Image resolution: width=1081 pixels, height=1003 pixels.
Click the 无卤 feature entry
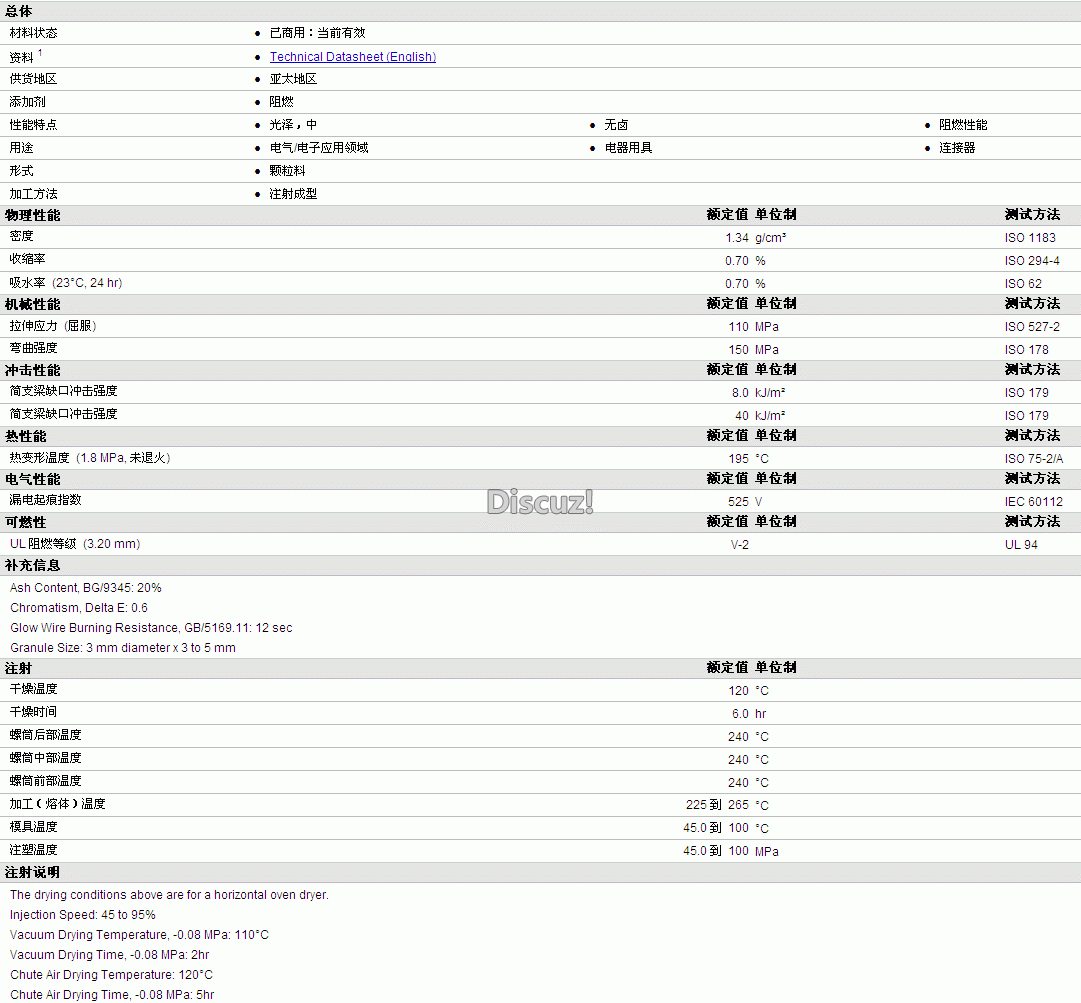(616, 125)
